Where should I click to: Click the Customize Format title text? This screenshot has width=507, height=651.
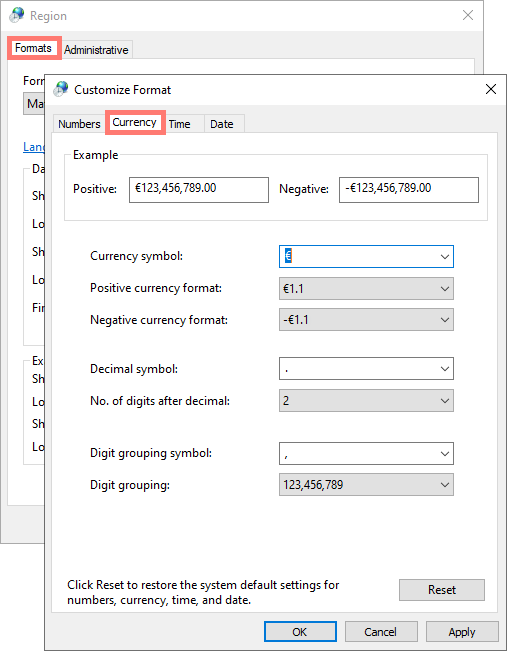click(x=122, y=90)
